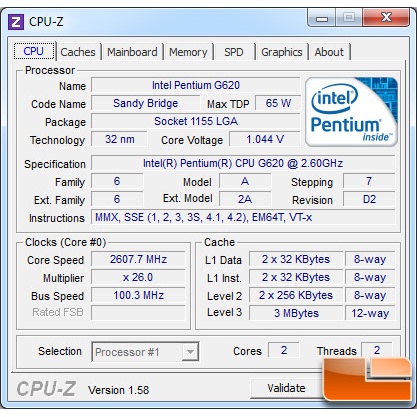Screen dimensions: 417x417
Task: Close the CPU-Z window
Action: (386, 18)
